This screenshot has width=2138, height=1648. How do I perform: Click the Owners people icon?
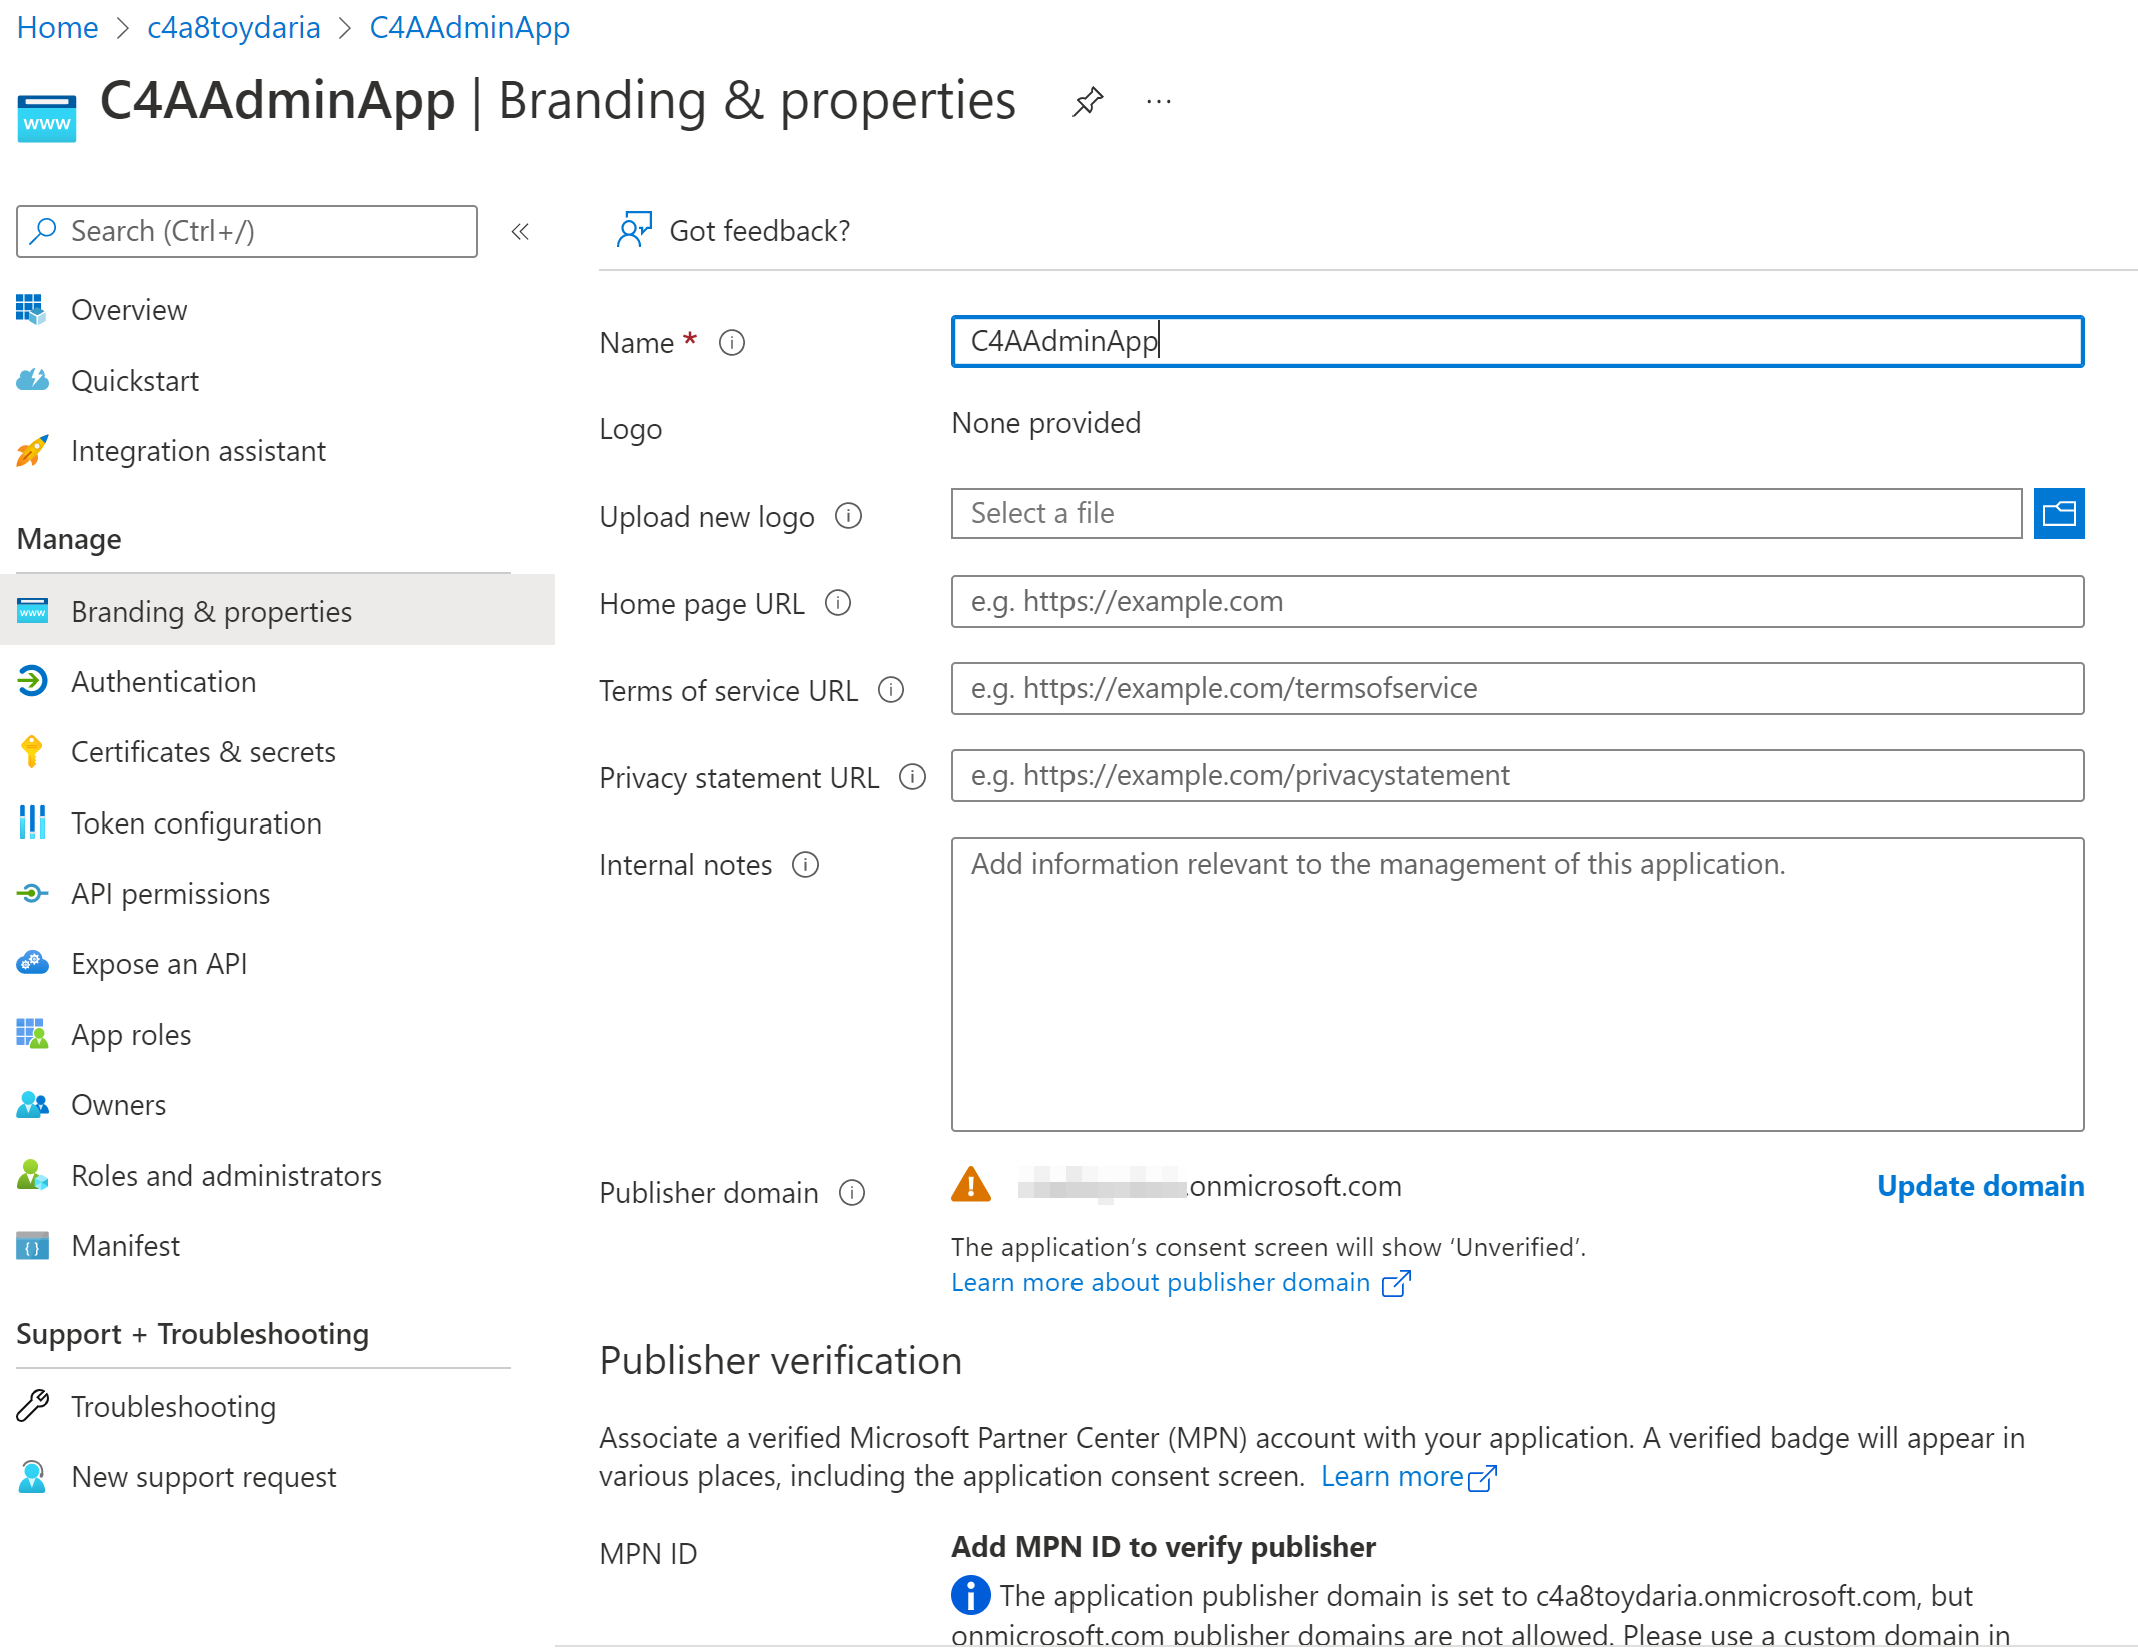(32, 1104)
